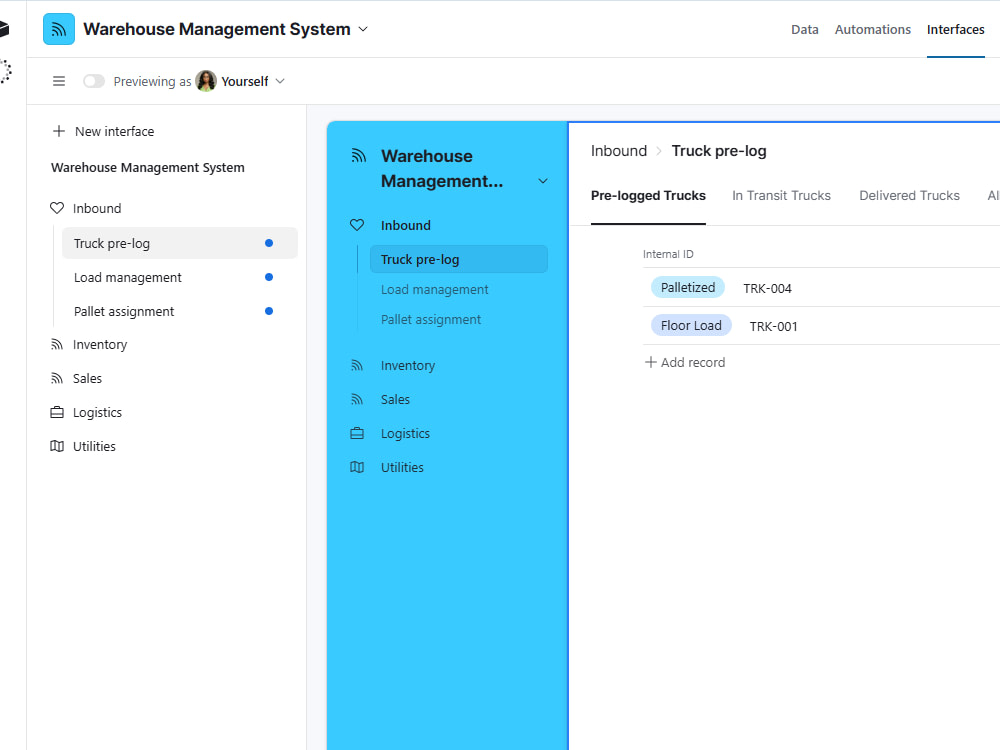
Task: Click heart icon beside Inbound in blue panel
Action: [x=357, y=225]
